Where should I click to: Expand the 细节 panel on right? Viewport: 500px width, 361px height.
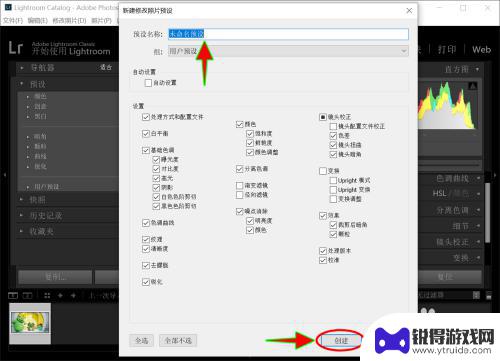click(x=478, y=226)
